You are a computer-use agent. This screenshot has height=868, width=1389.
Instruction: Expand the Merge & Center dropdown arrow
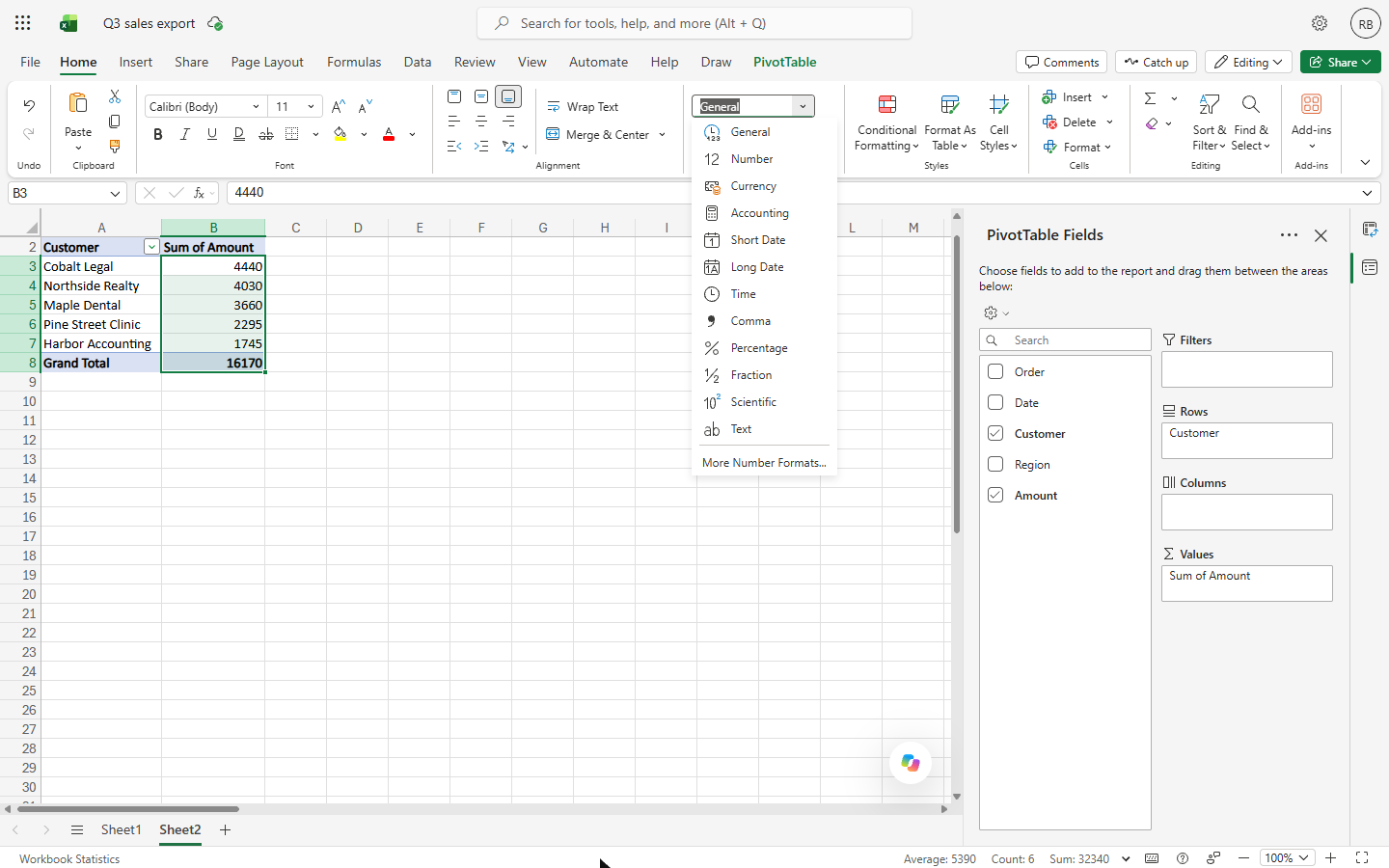coord(662,134)
